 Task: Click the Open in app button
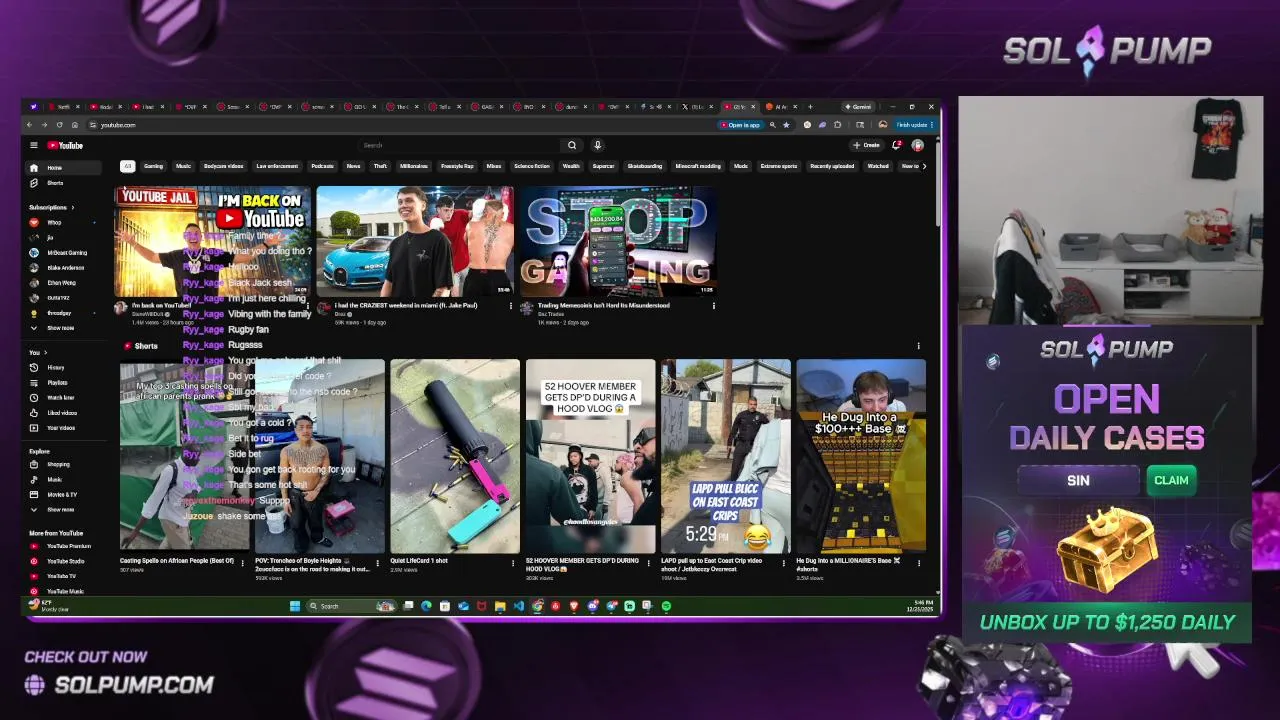pyautogui.click(x=740, y=125)
